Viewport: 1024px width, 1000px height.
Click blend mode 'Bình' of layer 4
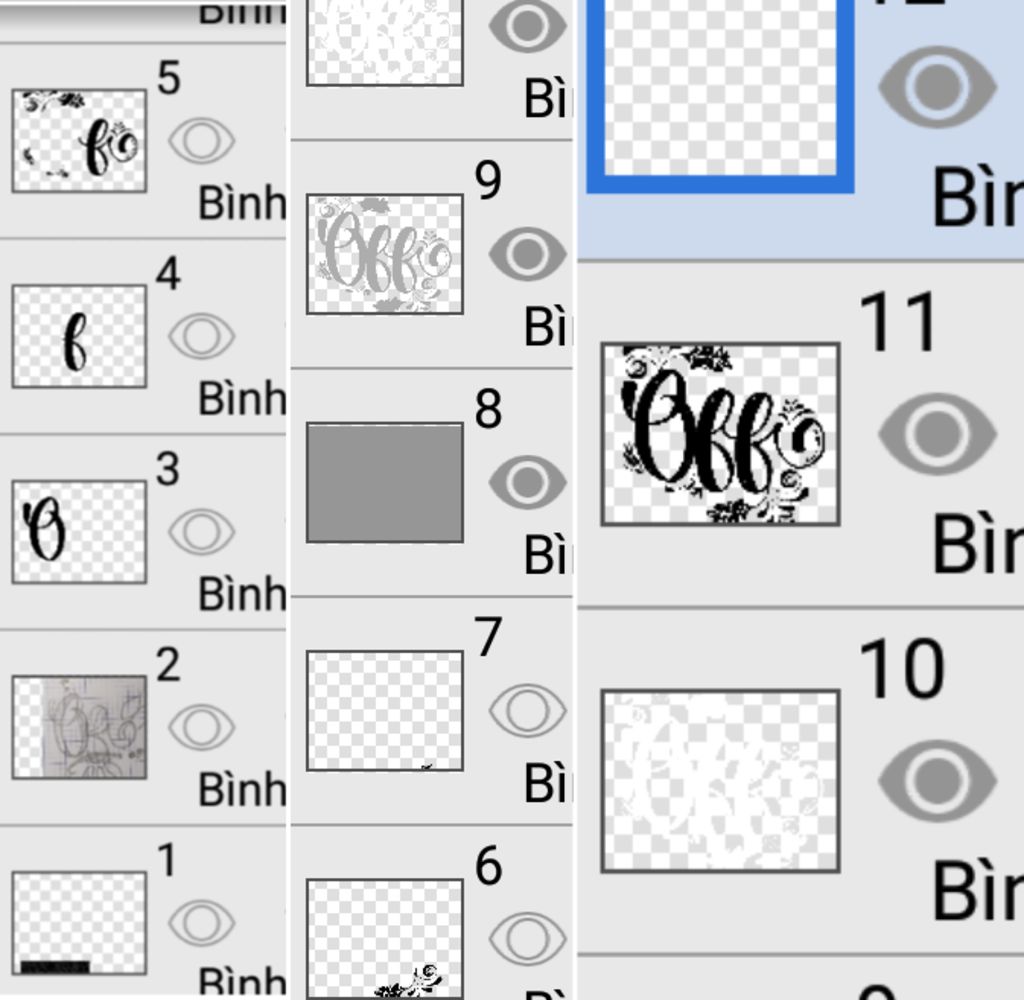pos(242,398)
